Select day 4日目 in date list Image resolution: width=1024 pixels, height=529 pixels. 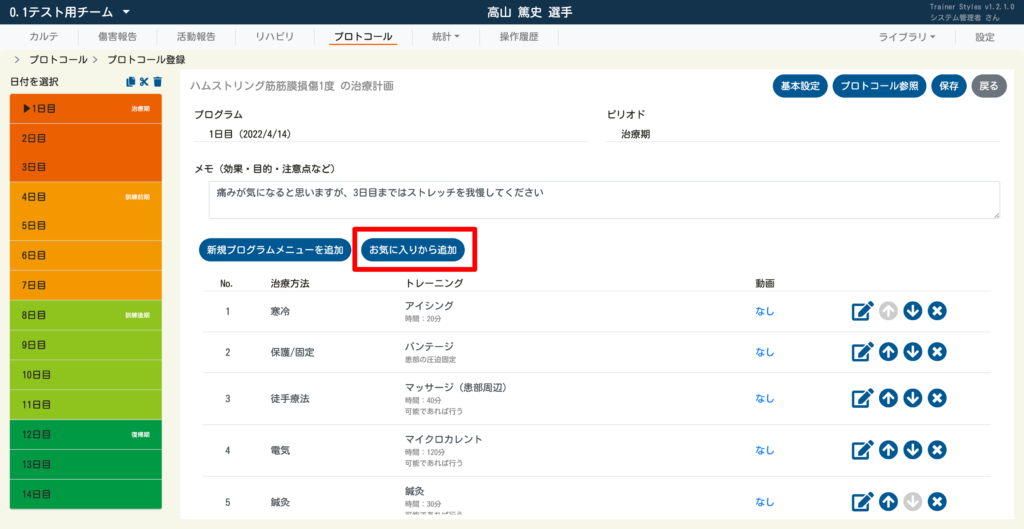(86, 196)
